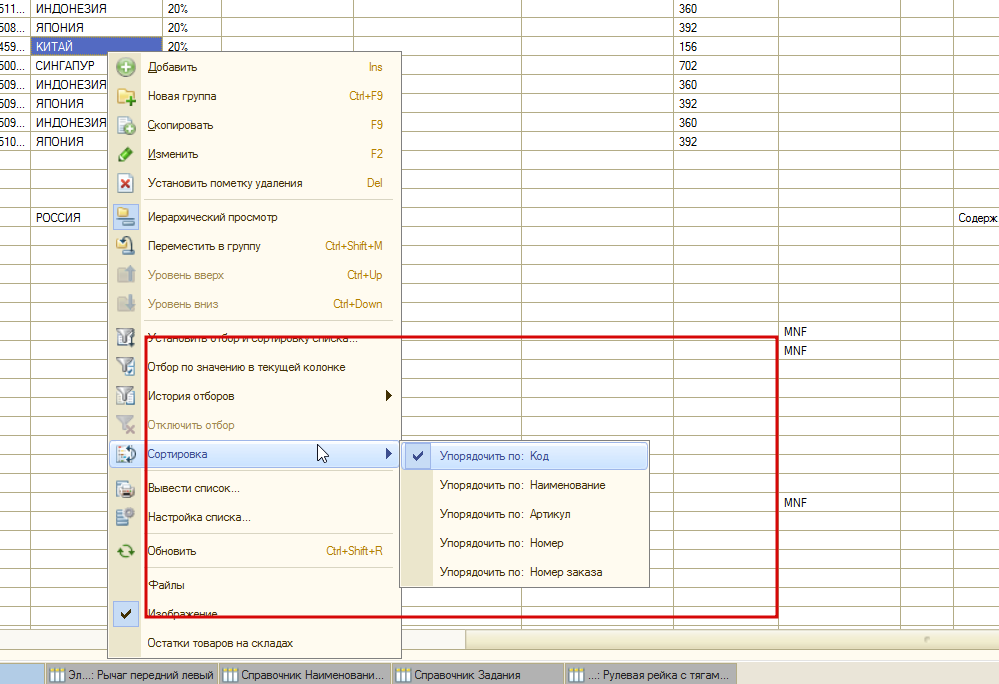999x684 pixels.
Task: Select Скопировать from the menu
Action: point(255,125)
